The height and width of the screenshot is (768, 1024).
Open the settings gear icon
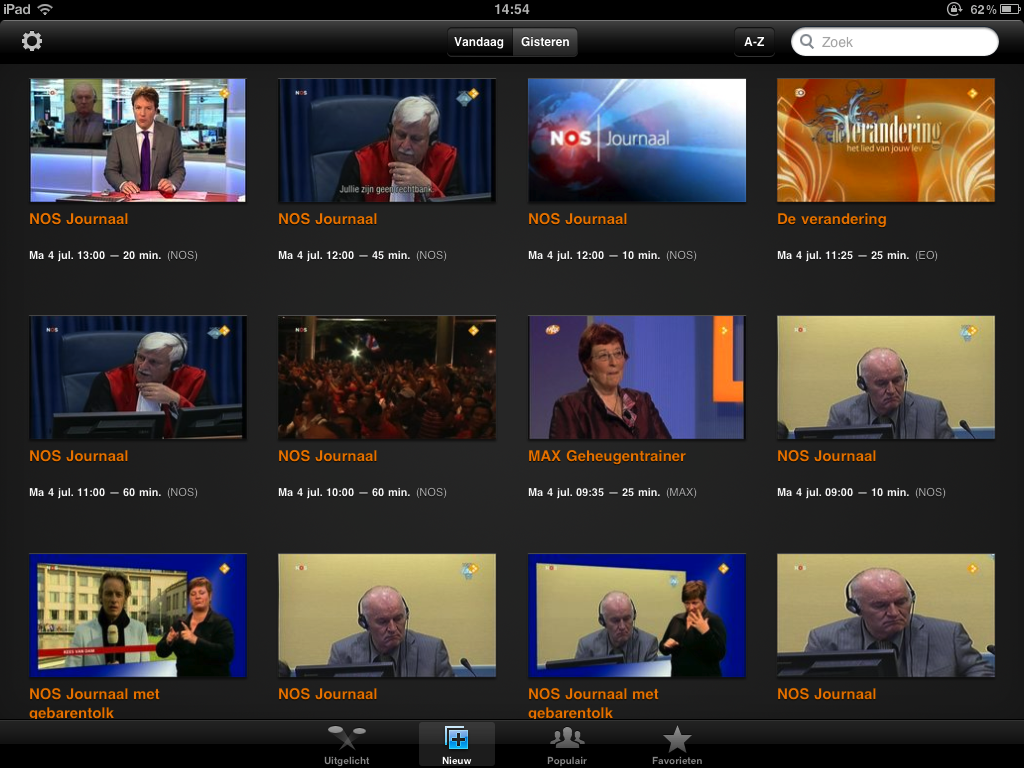pyautogui.click(x=31, y=41)
